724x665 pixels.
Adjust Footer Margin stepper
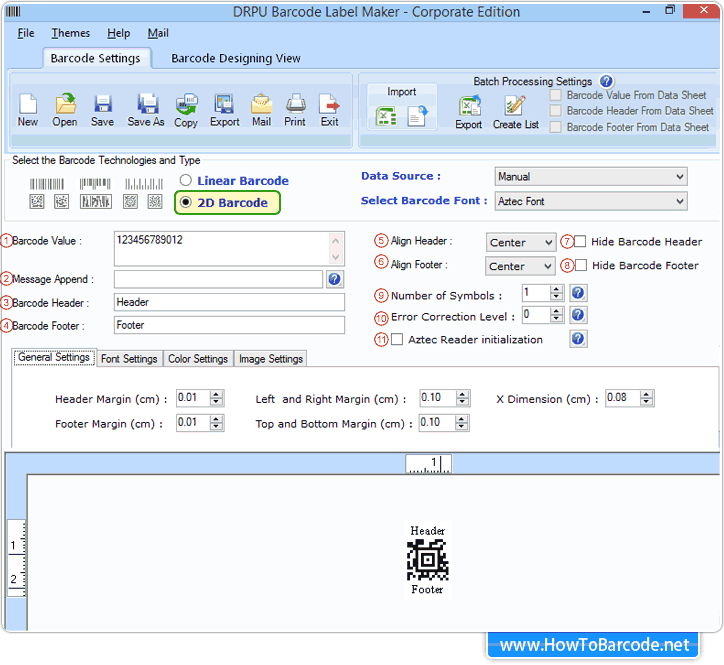point(216,423)
